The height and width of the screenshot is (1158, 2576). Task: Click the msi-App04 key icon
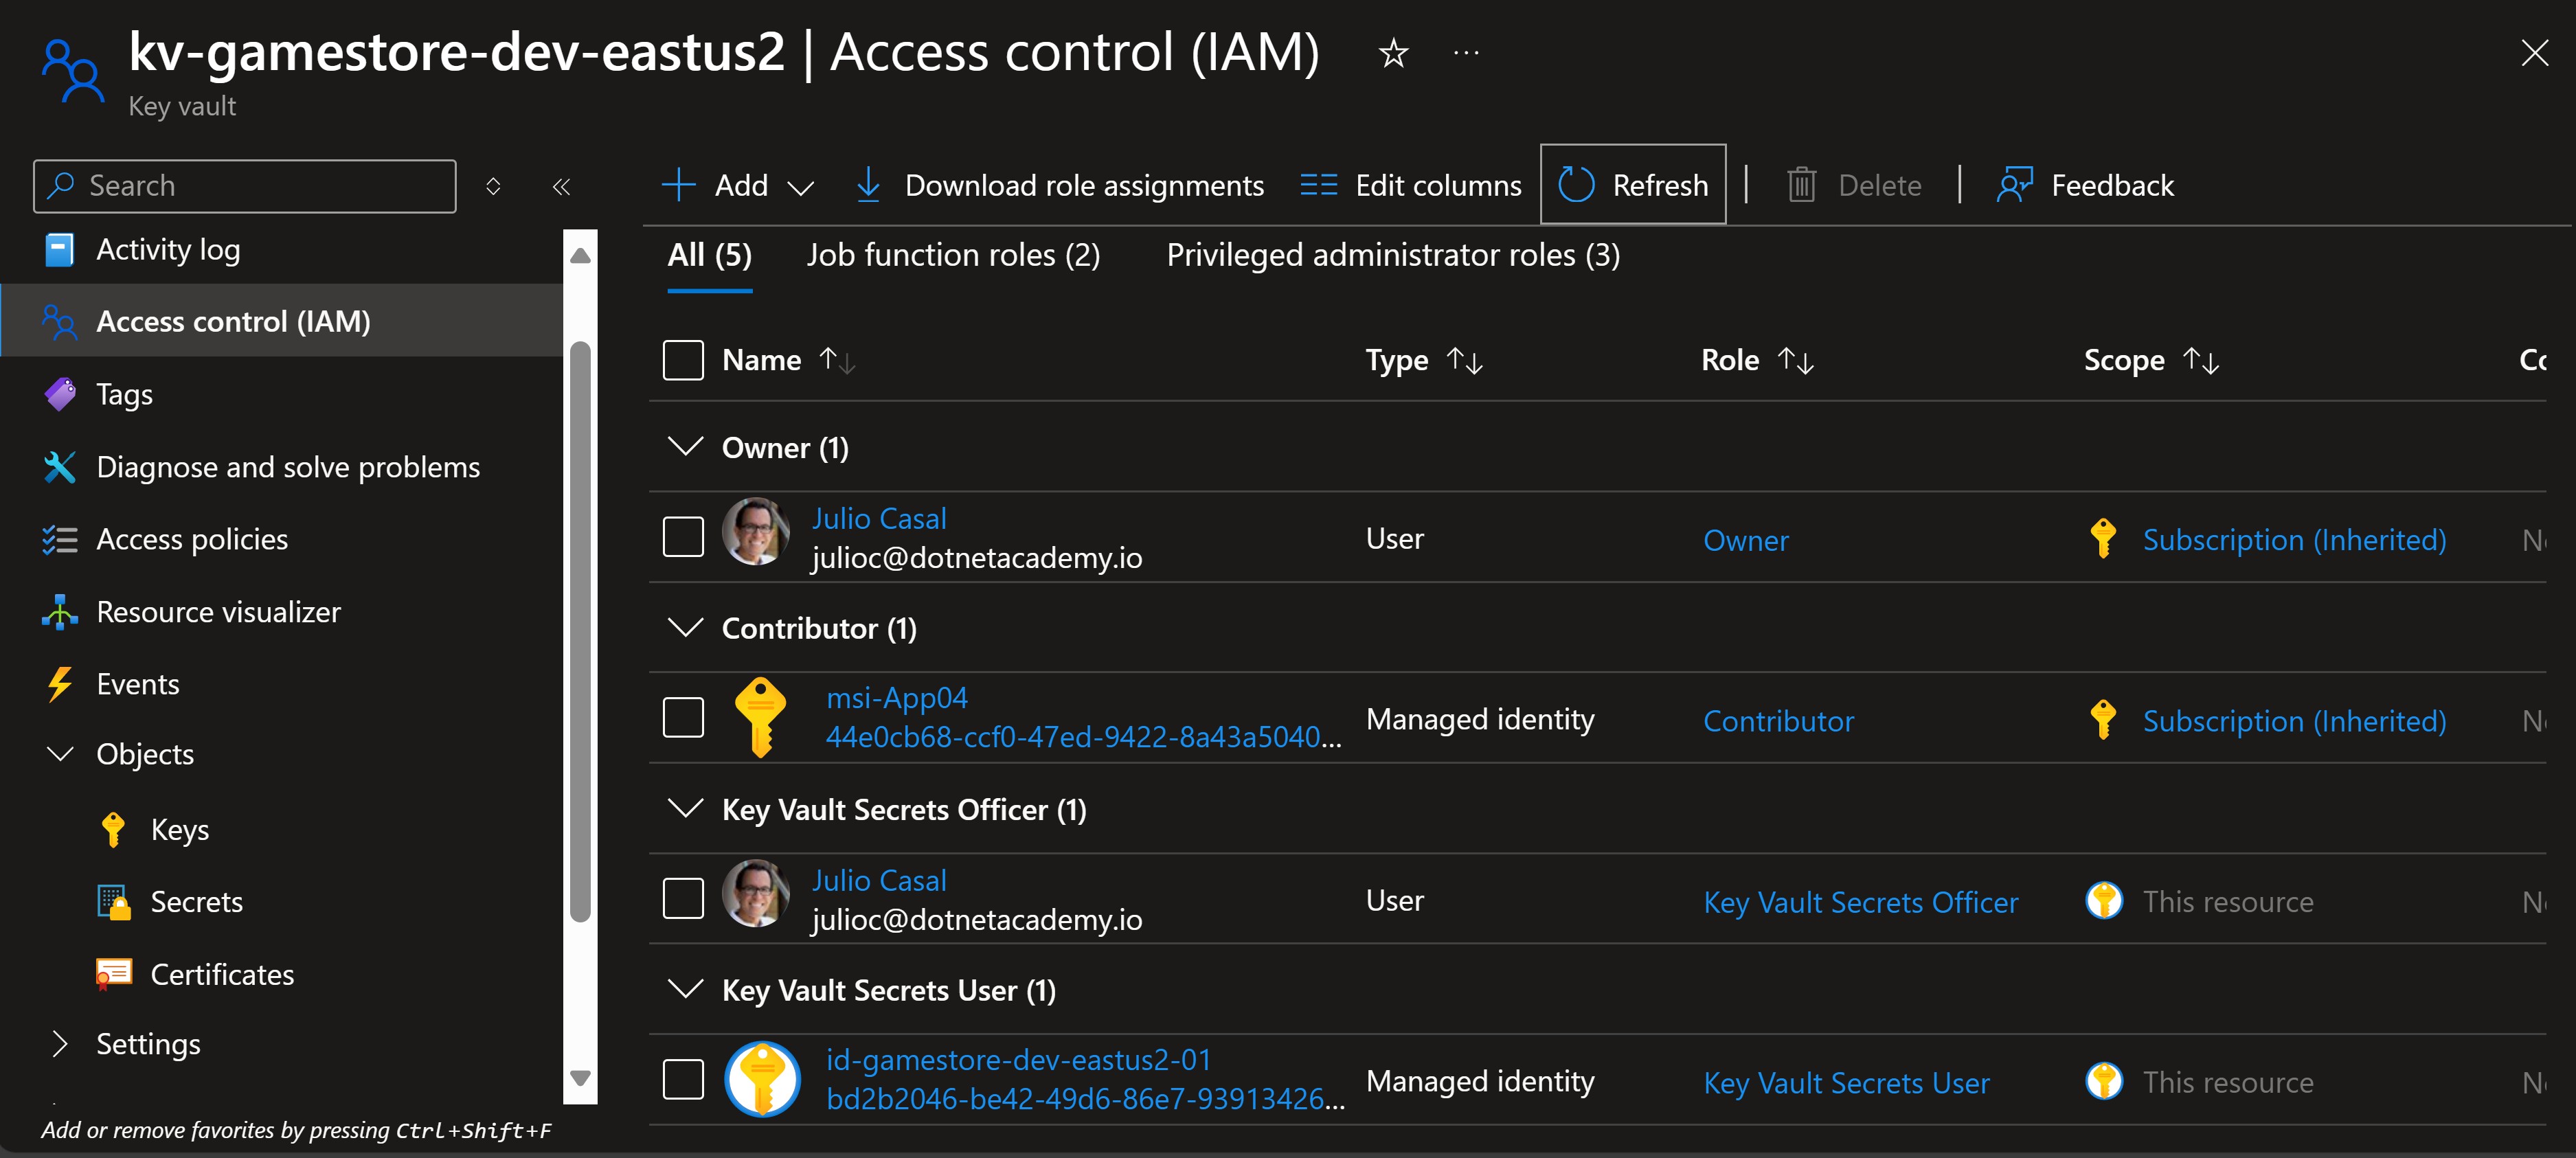(760, 717)
